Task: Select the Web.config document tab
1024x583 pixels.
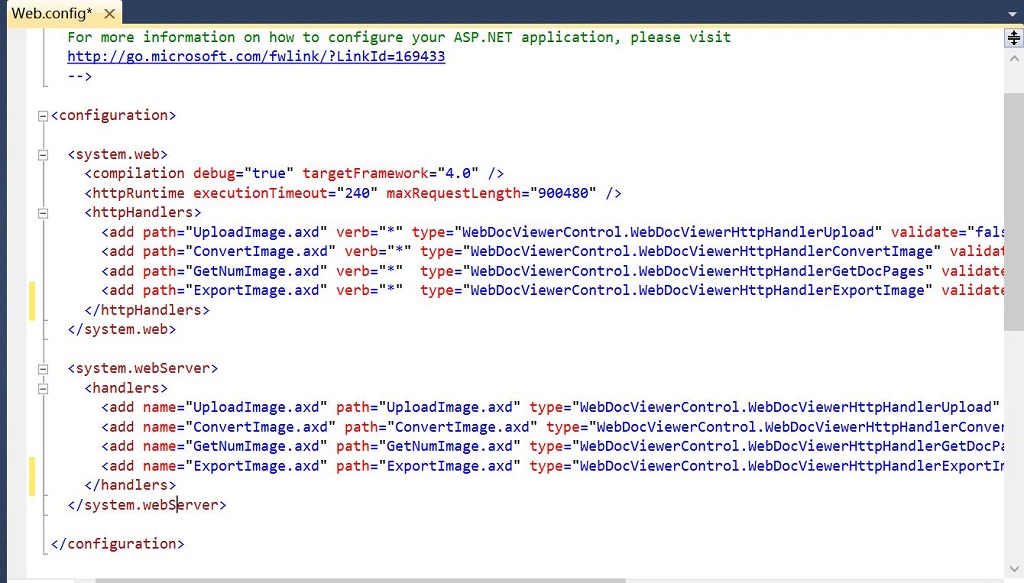Action: pyautogui.click(x=52, y=14)
